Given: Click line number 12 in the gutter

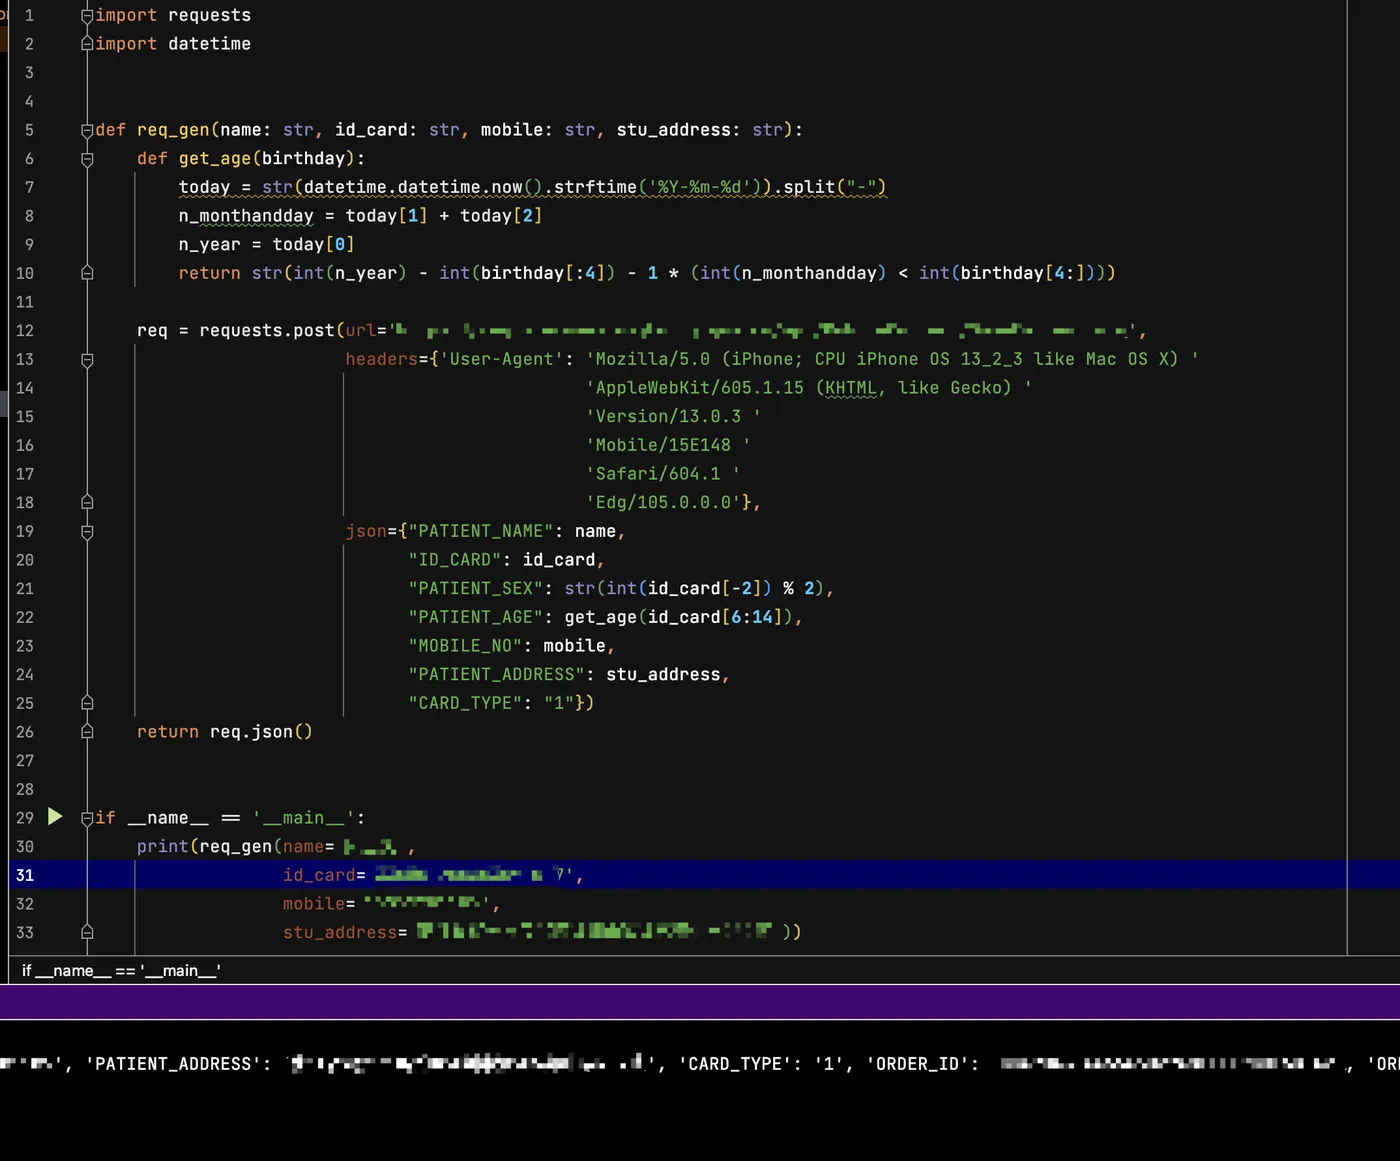Looking at the screenshot, I should (25, 331).
